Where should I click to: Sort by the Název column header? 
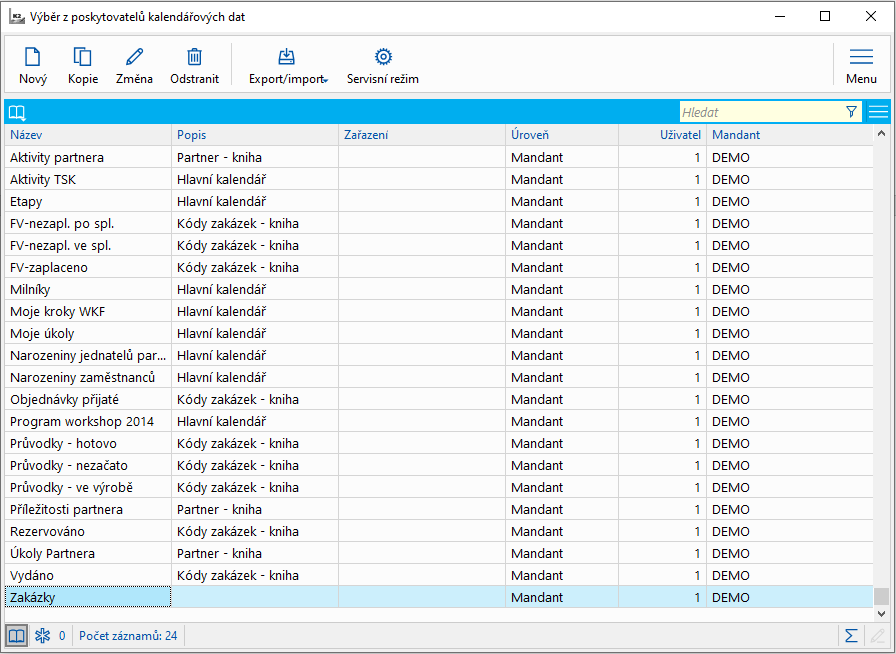point(87,135)
